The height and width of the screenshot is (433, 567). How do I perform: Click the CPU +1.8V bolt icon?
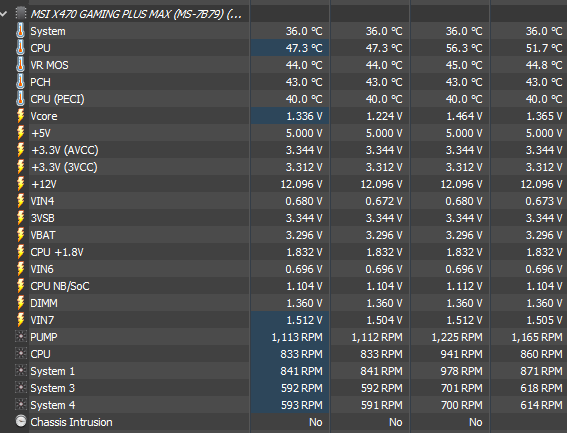point(21,252)
